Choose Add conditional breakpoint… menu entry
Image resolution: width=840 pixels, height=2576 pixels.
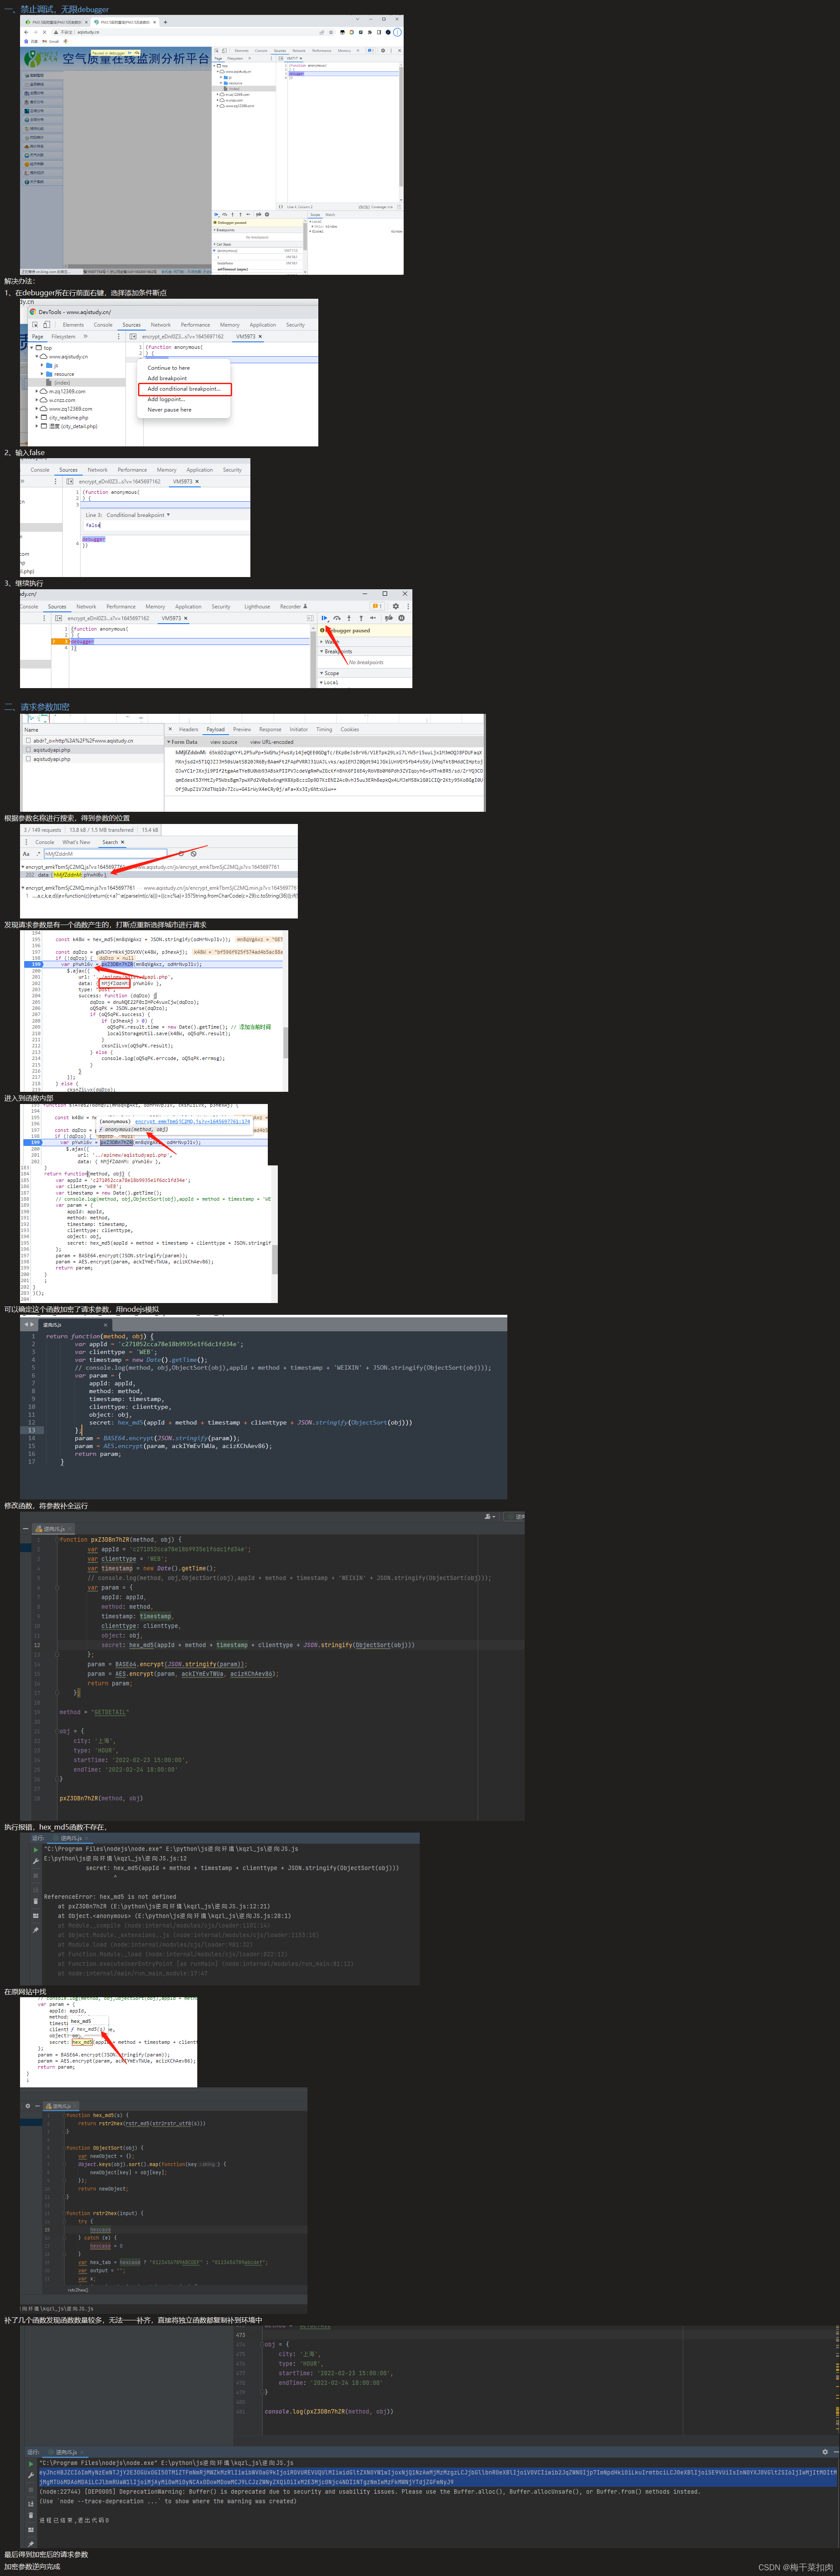184,389
